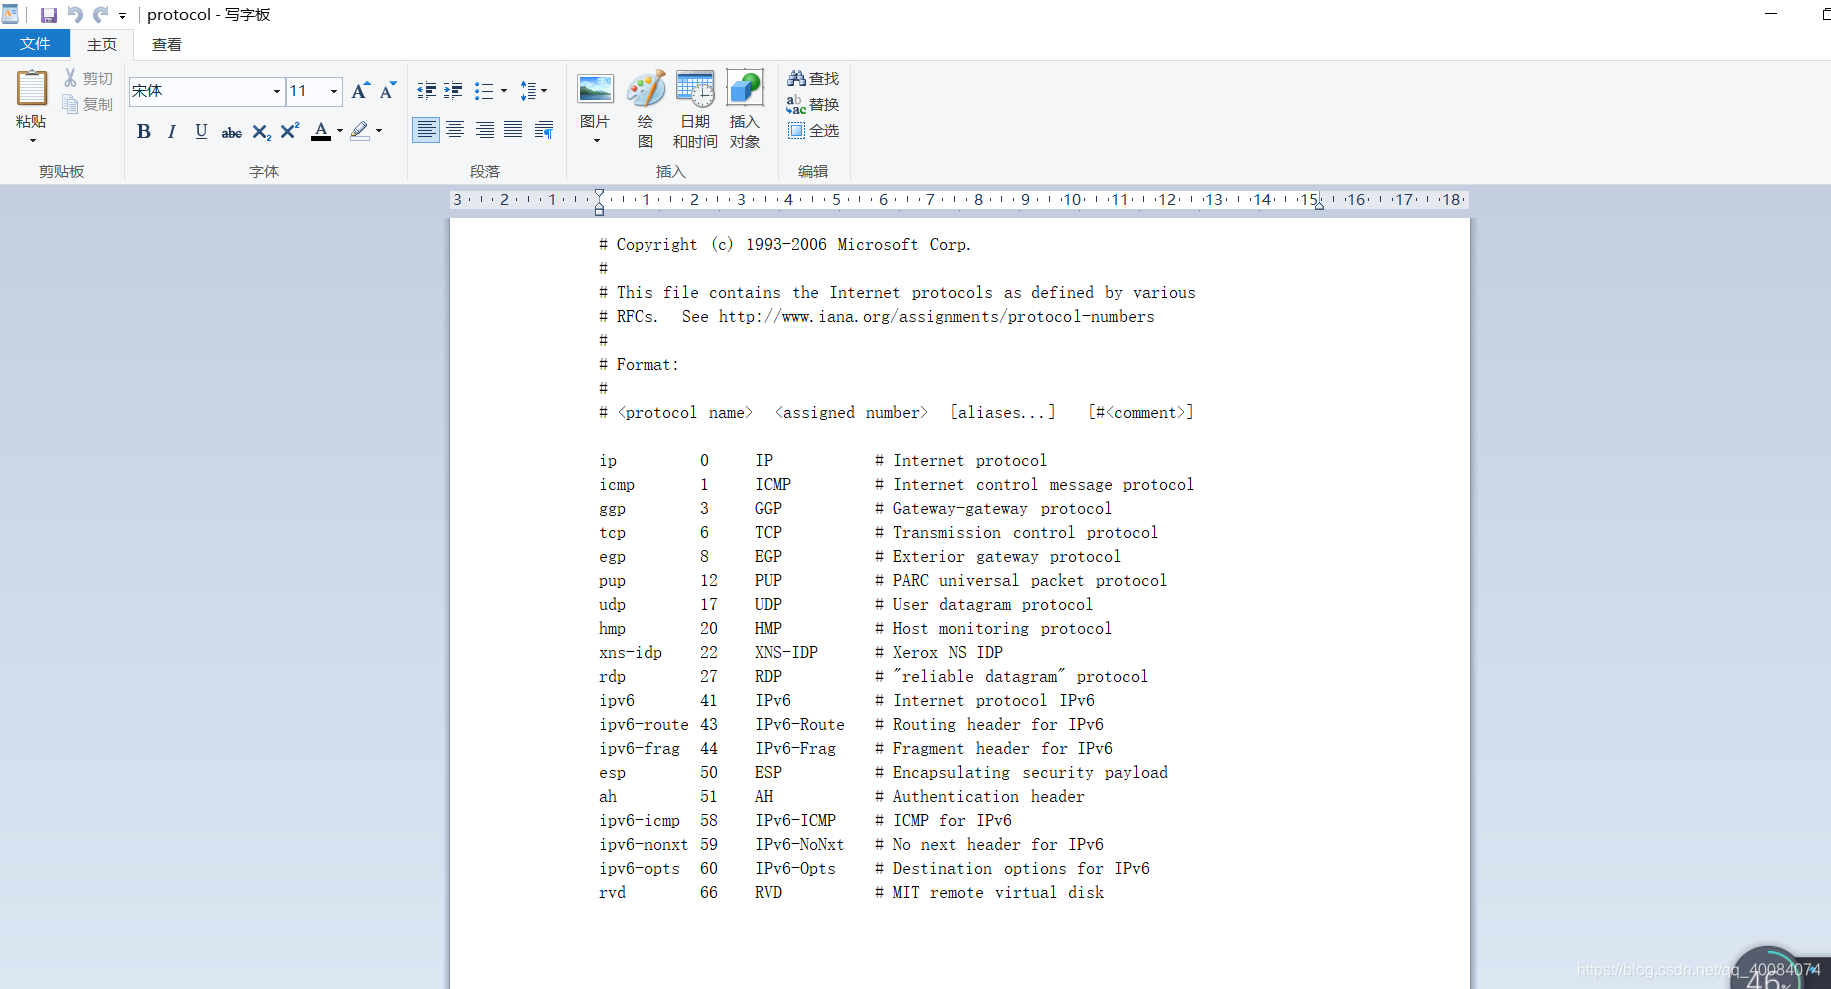This screenshot has width=1831, height=989.
Task: Click the Shrink font icon
Action: (388, 91)
